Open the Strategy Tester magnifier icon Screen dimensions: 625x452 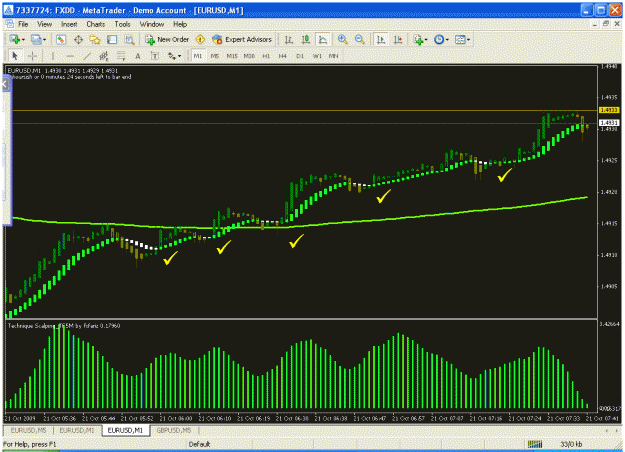[129, 39]
